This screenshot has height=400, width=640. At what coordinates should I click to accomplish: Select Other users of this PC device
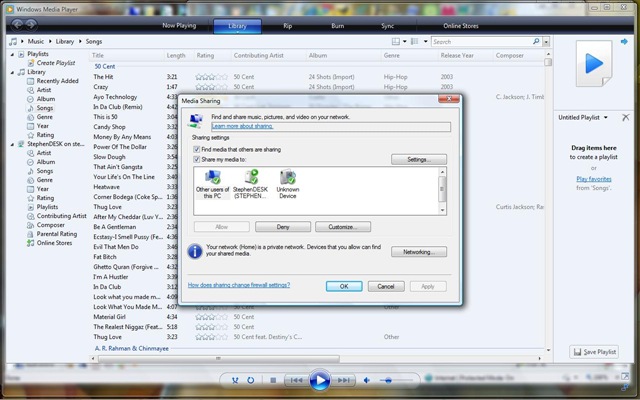[x=212, y=184]
